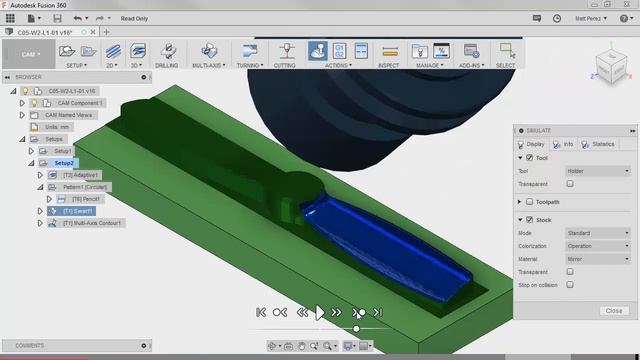Screen dimensions: 640x360
Task: Click the Setup Sheet icon in ACTIONS
Action: point(361,51)
